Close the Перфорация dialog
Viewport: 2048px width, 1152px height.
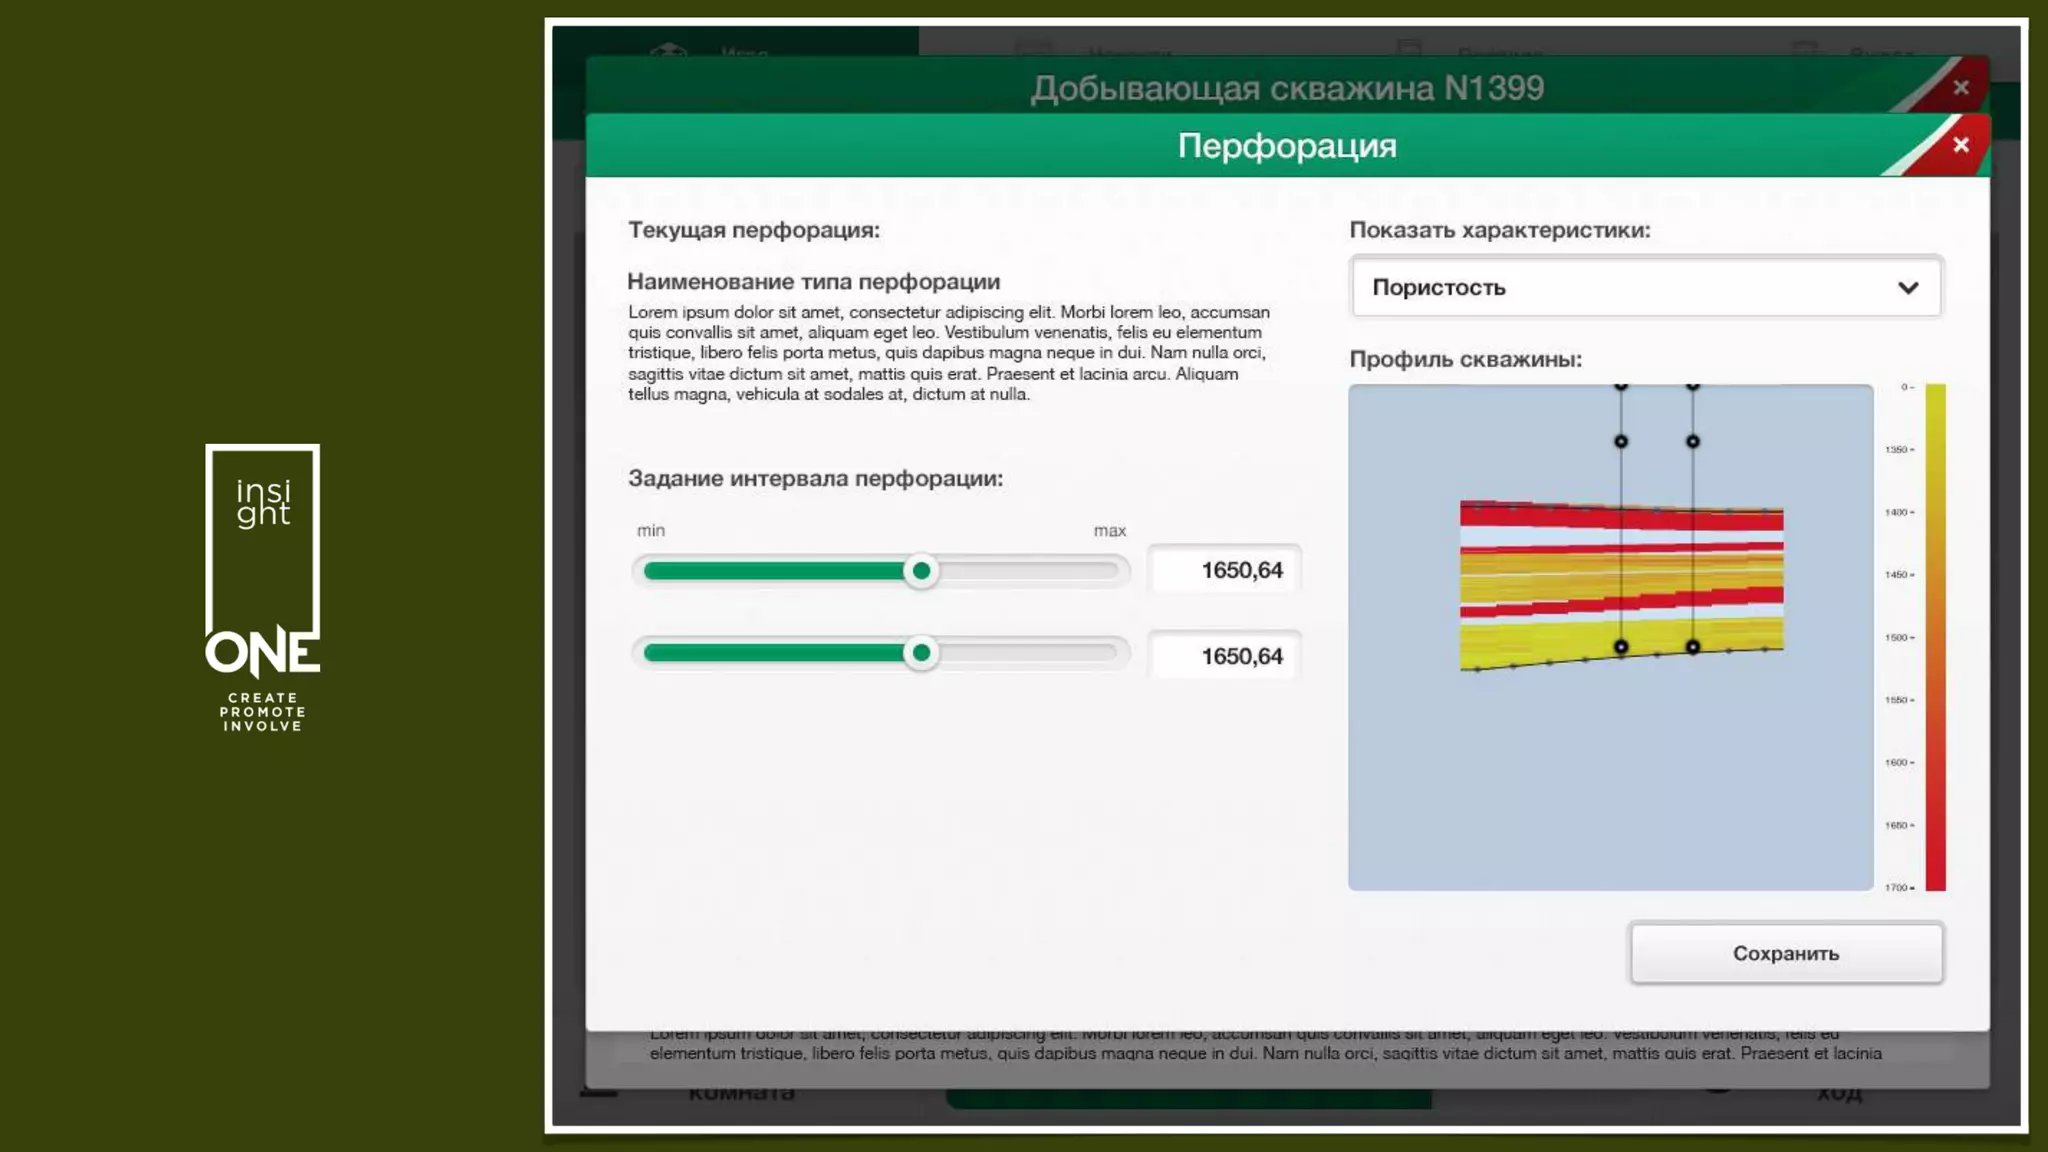pyautogui.click(x=1960, y=146)
